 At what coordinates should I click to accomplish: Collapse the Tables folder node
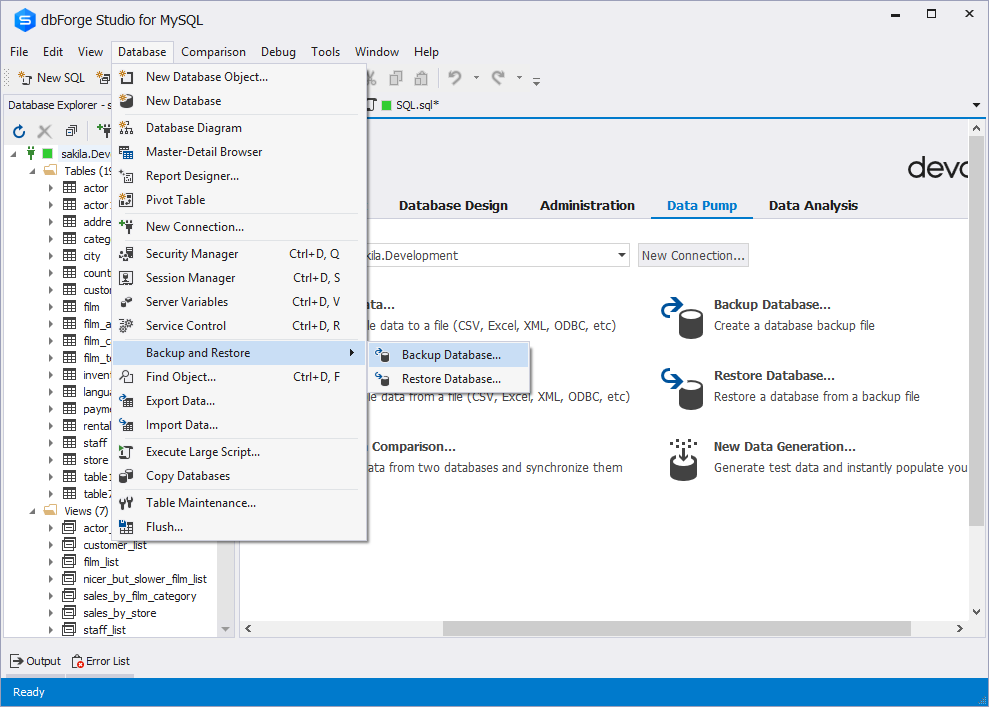tap(32, 171)
